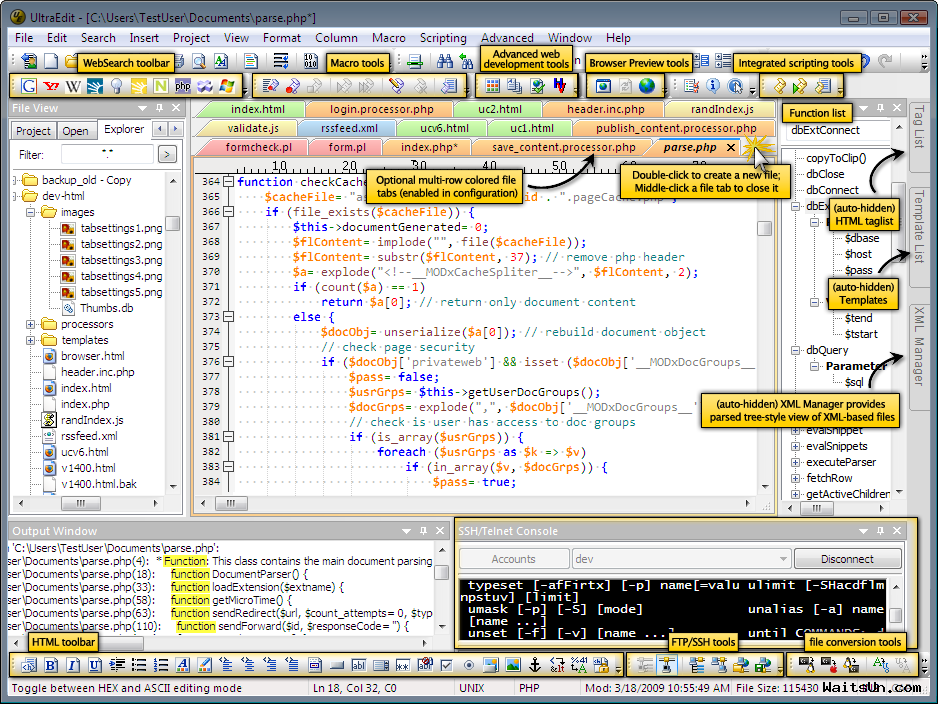Click the editor's vertical scrollbar thumb
The image size is (938, 704).
coord(764,228)
